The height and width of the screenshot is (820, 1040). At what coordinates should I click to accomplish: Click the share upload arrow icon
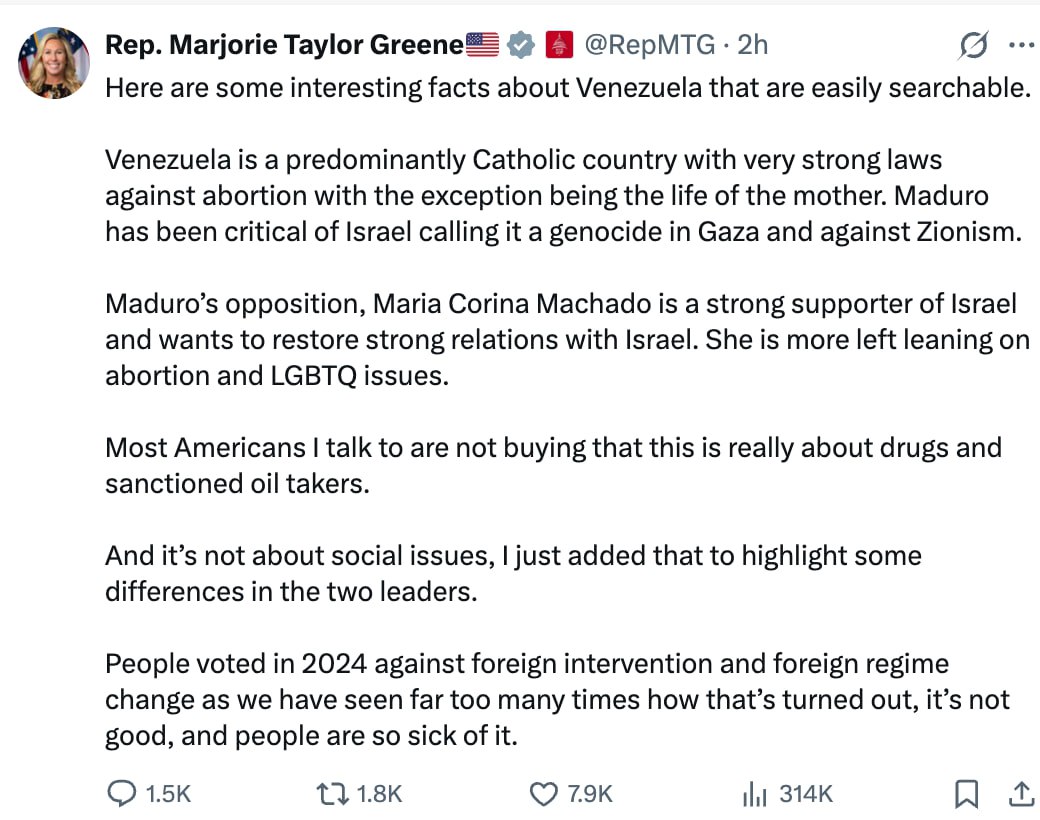point(1020,794)
